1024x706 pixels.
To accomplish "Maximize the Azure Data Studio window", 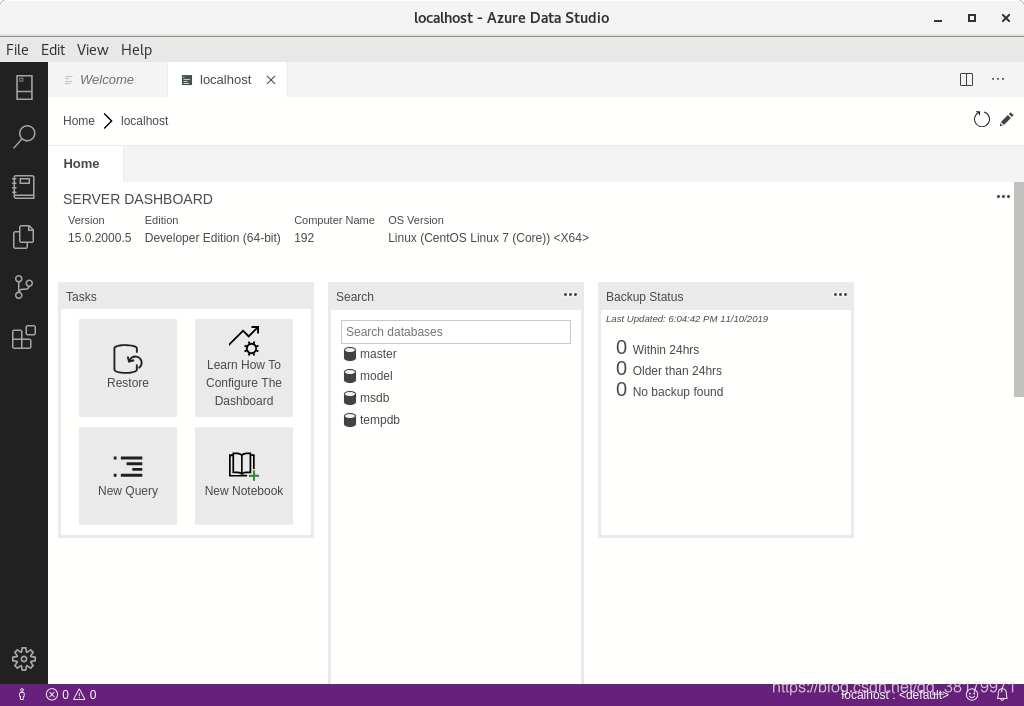I will point(972,18).
